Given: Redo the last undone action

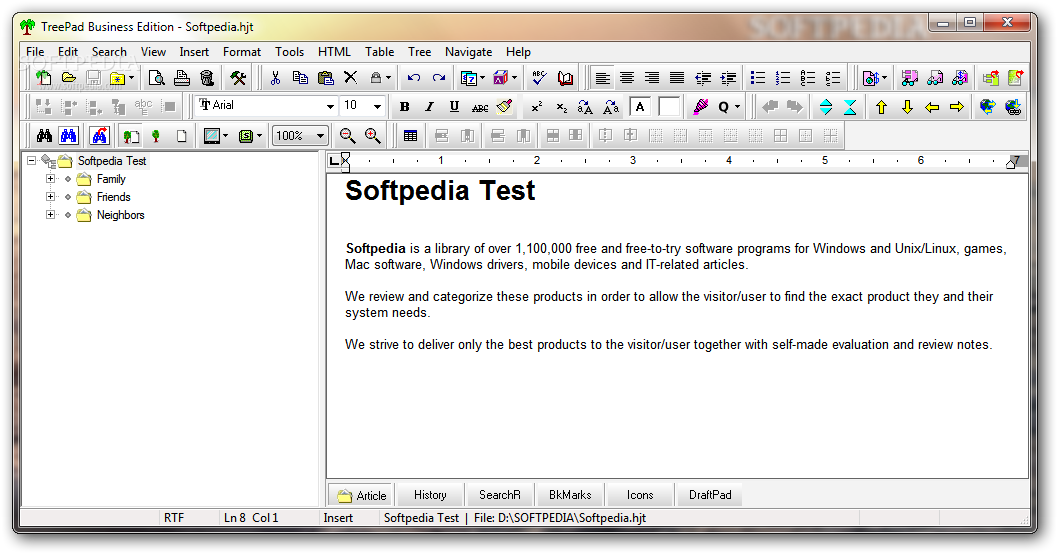Looking at the screenshot, I should [x=439, y=78].
